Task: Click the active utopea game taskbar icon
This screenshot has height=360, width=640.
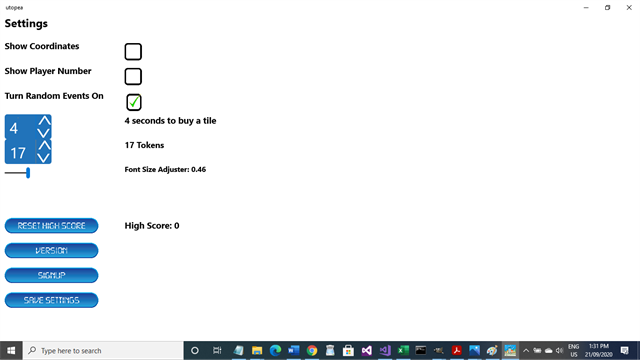Action: [x=510, y=351]
